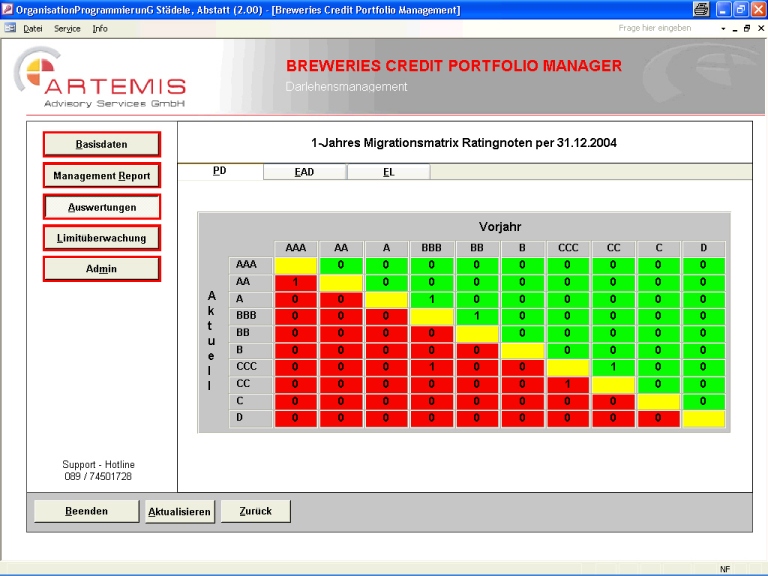Click yellow diagonal cell BB/BB

pyautogui.click(x=477, y=333)
